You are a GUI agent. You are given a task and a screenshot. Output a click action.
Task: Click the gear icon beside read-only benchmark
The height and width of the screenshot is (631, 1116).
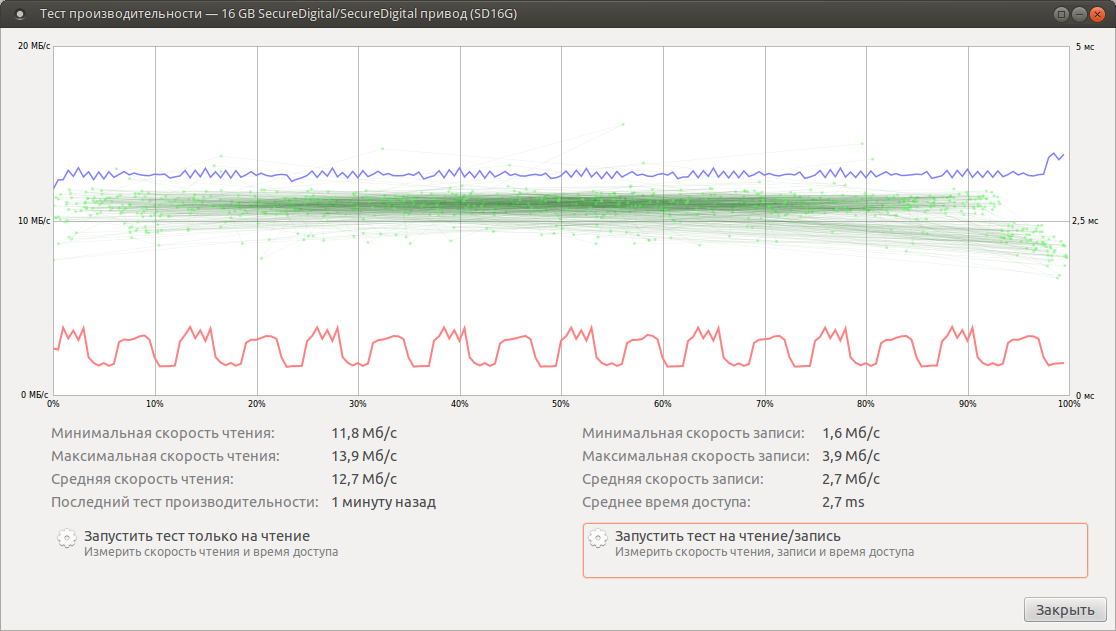66,538
